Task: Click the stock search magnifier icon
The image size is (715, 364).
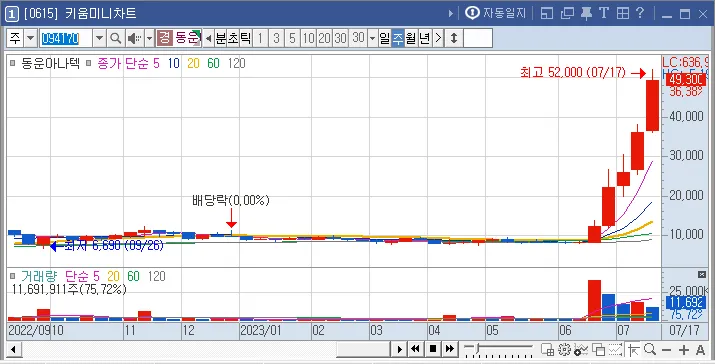Action: (116, 38)
